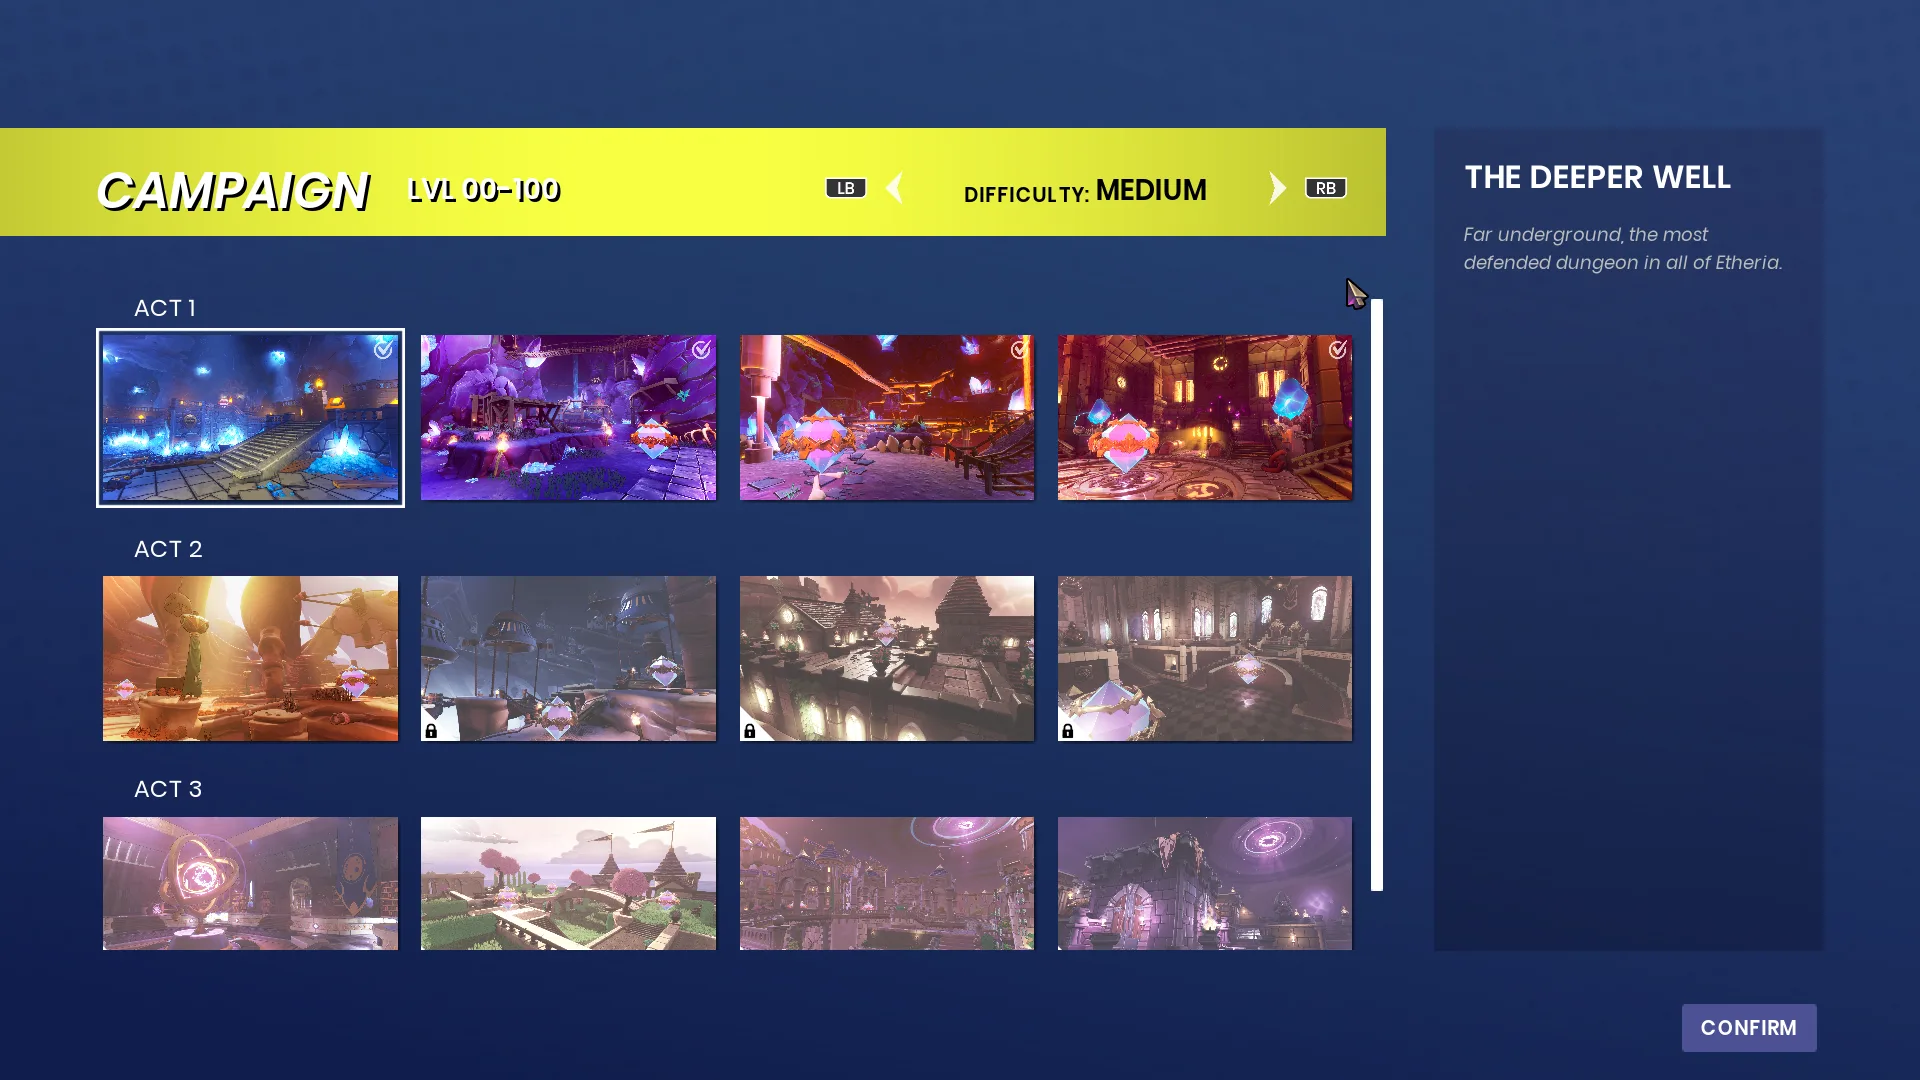The width and height of the screenshot is (1920, 1080).
Task: Click the completed checkmark on first Act 1 map
Action: coord(383,349)
